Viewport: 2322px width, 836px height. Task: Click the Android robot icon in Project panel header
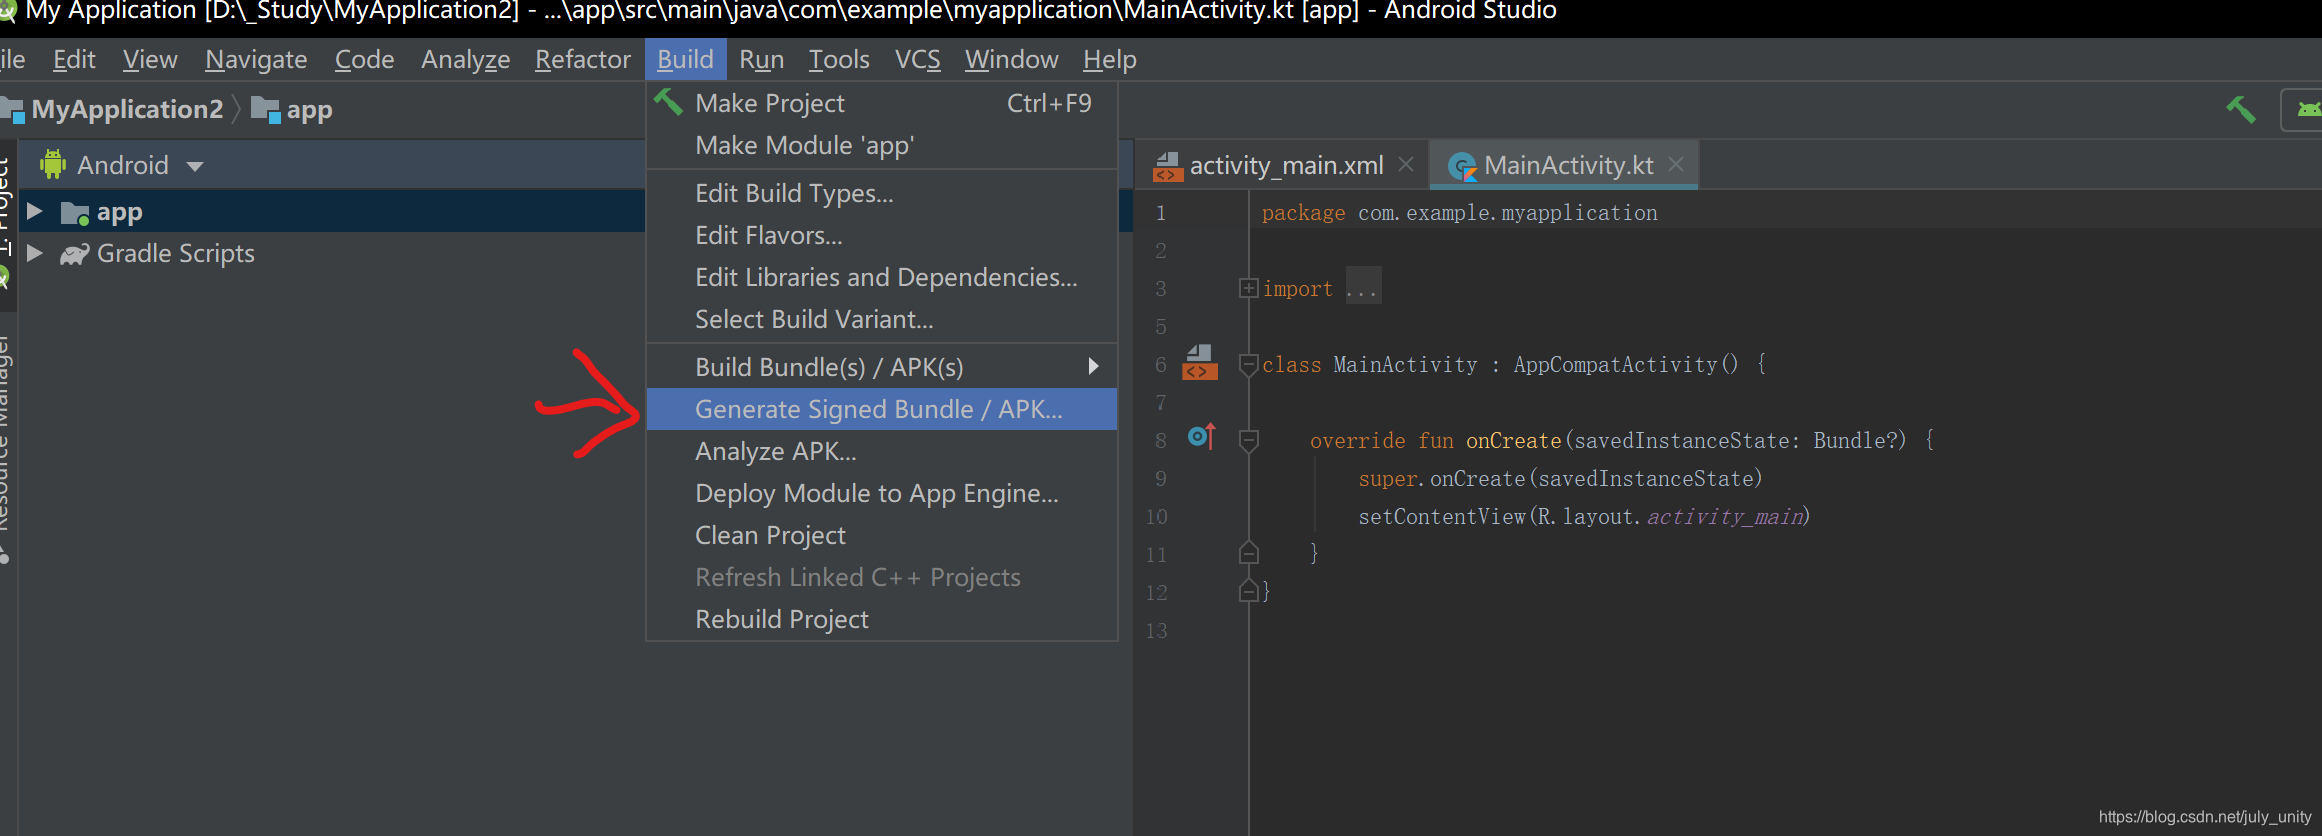point(52,164)
